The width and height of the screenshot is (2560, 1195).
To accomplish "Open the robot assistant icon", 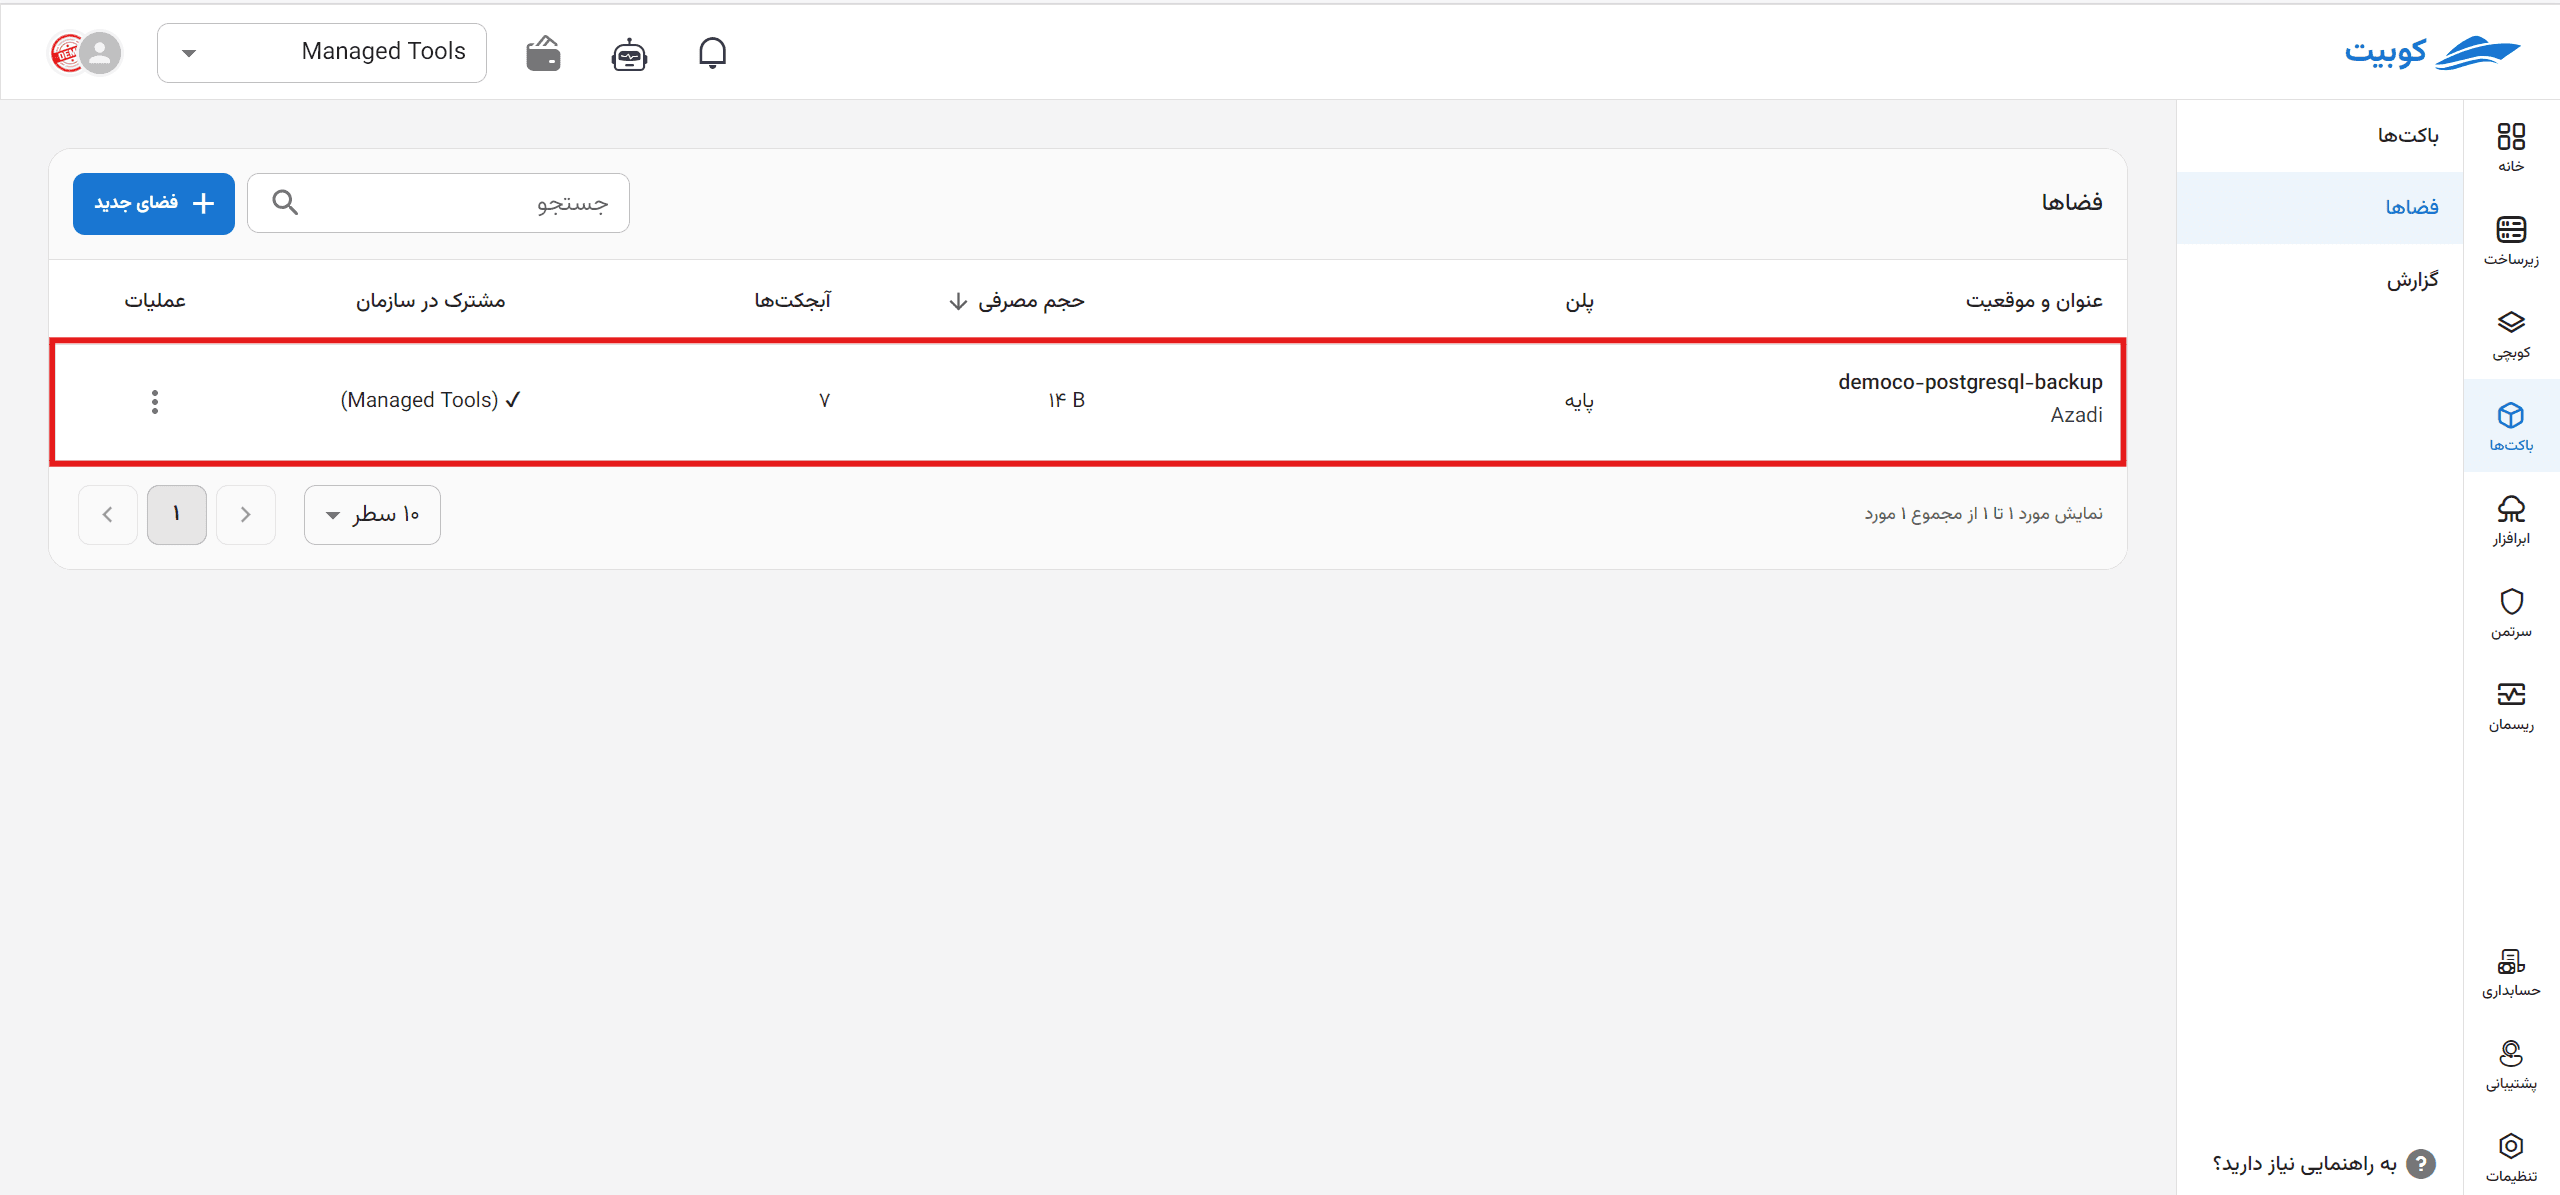I will point(629,54).
